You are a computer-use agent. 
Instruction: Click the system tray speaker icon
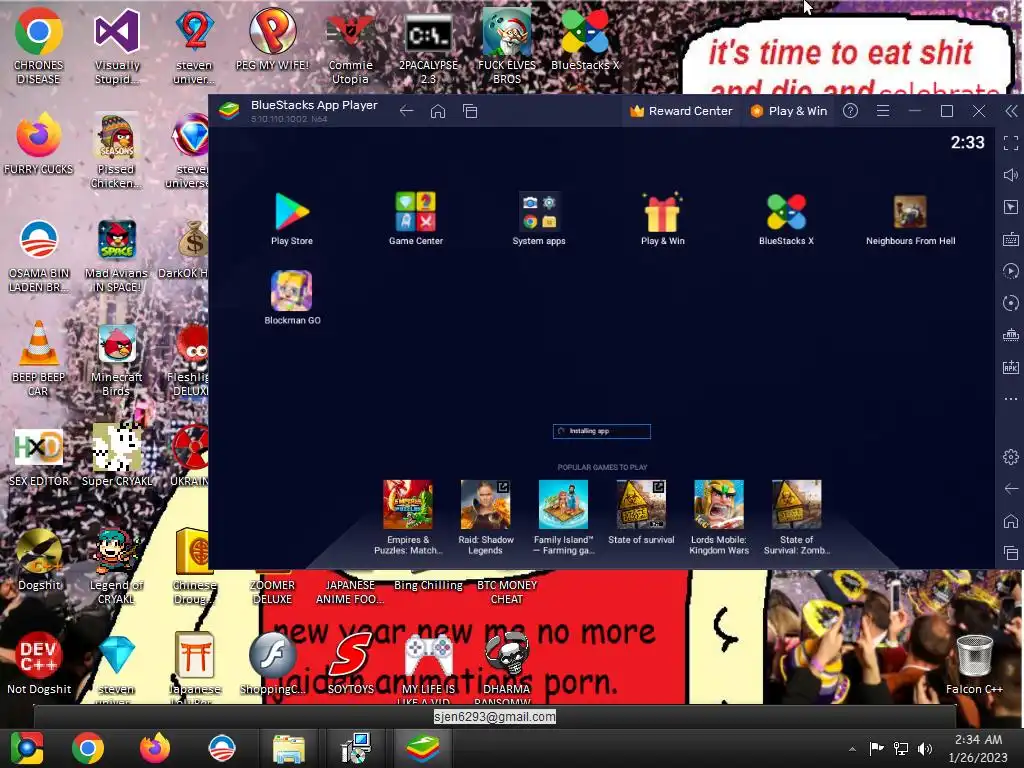pos(925,749)
